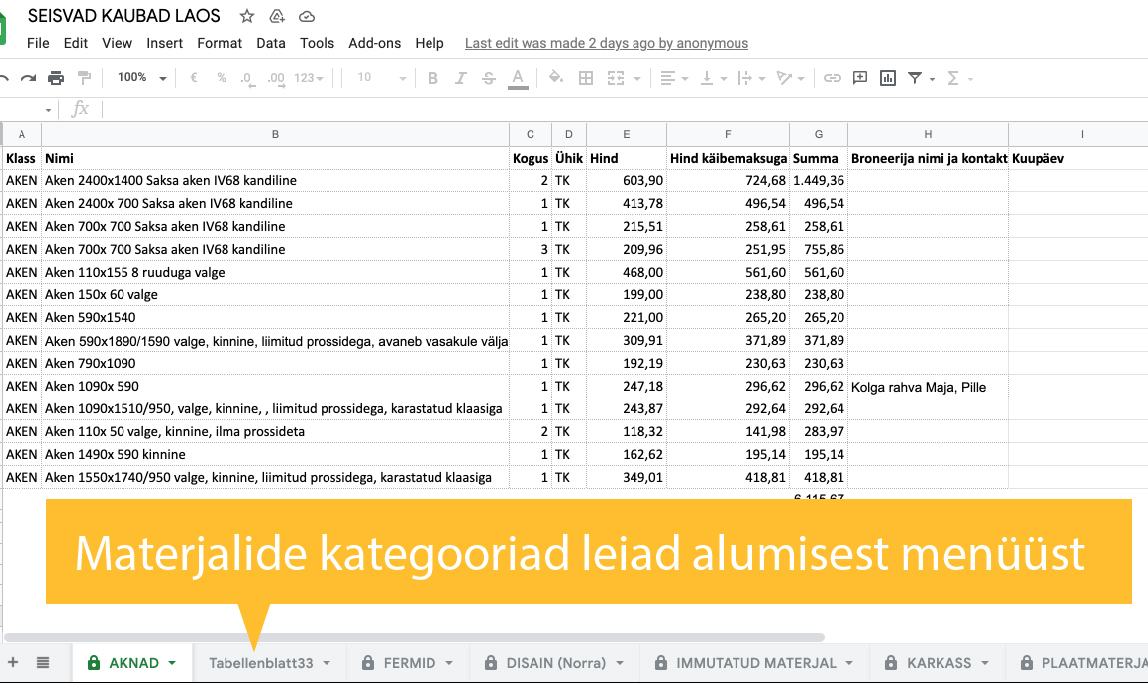Select the 'Hind käibemaksuga' header cell
Image resolution: width=1148 pixels, height=684 pixels.
728,158
